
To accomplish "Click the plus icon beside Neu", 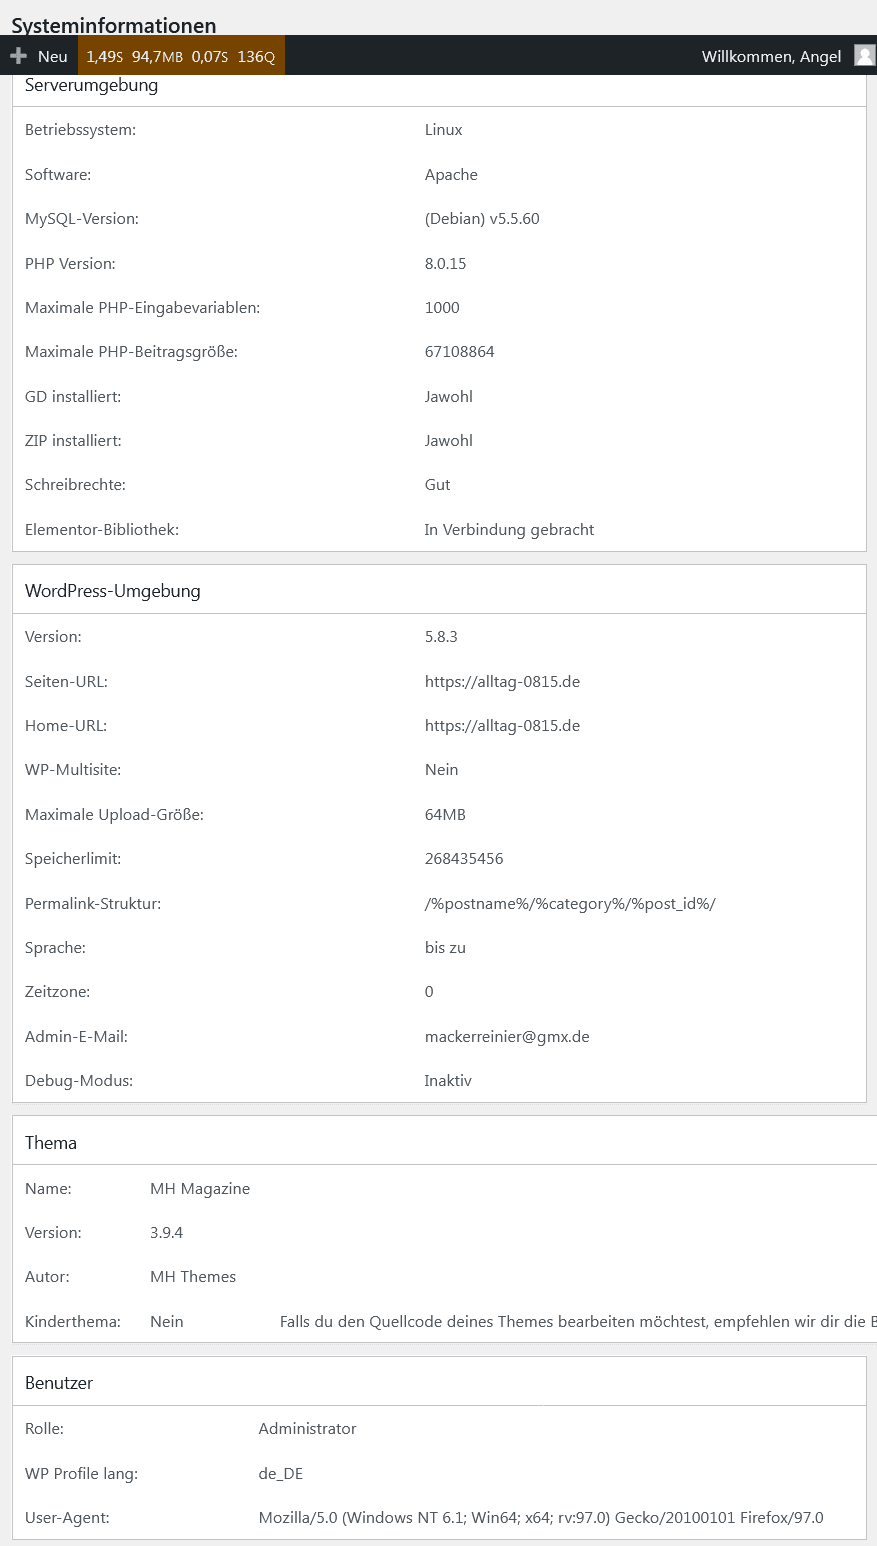I will click(18, 56).
